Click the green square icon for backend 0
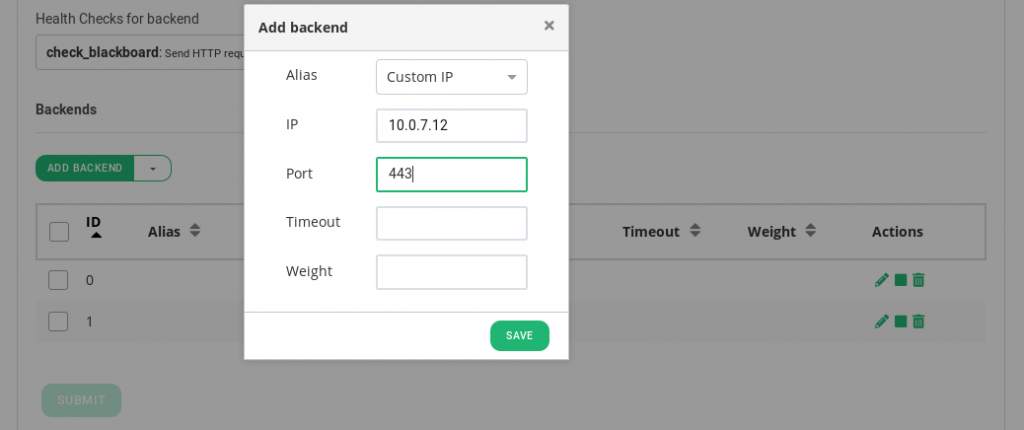This screenshot has width=1024, height=430. [x=901, y=280]
